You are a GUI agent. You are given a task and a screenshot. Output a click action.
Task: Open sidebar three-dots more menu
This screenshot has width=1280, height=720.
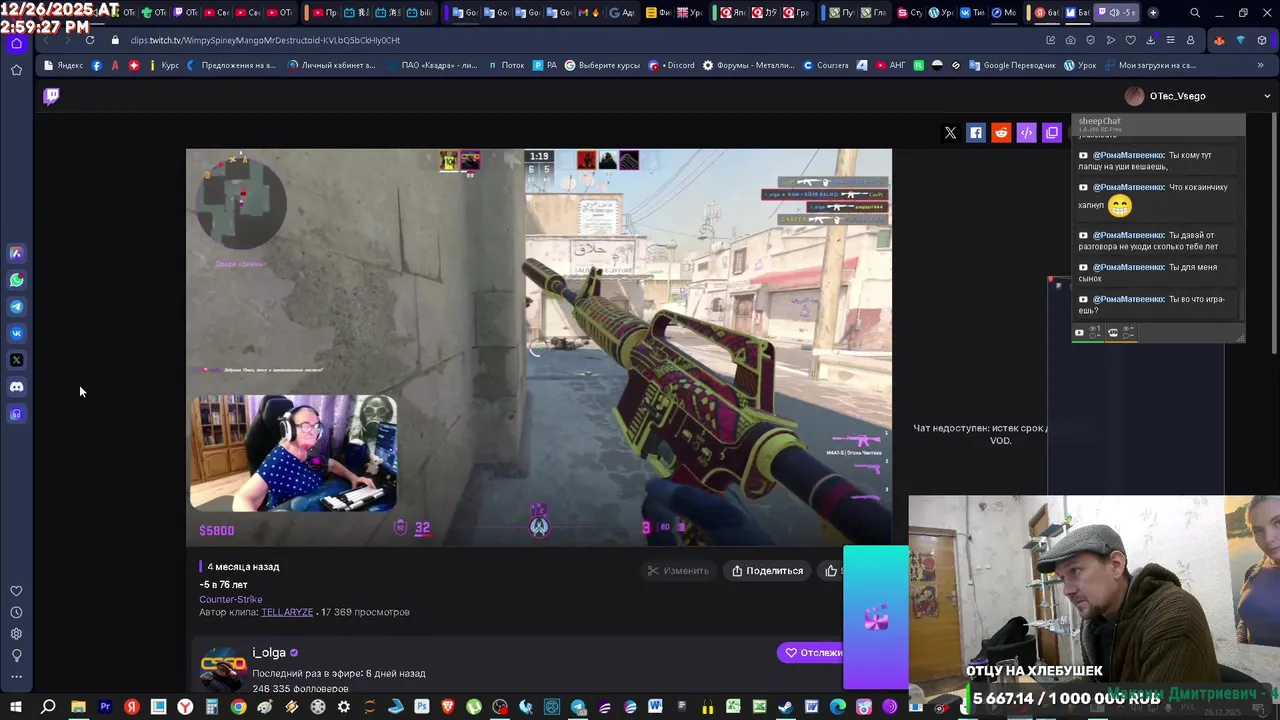click(16, 677)
